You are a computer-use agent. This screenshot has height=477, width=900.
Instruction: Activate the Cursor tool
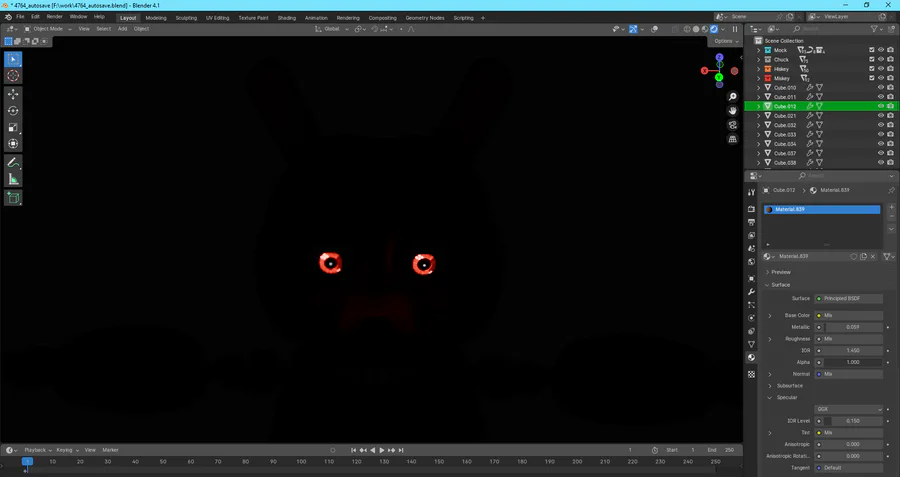13,76
